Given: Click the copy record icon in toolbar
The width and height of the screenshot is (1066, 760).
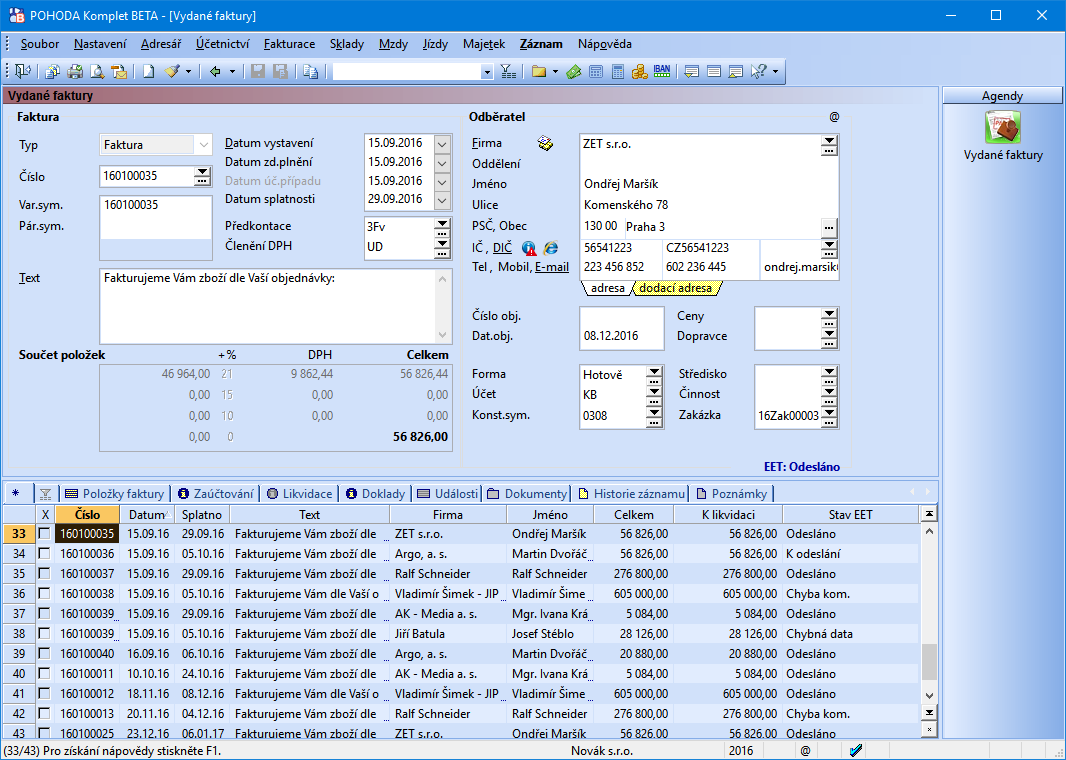Looking at the screenshot, I should click(x=311, y=71).
